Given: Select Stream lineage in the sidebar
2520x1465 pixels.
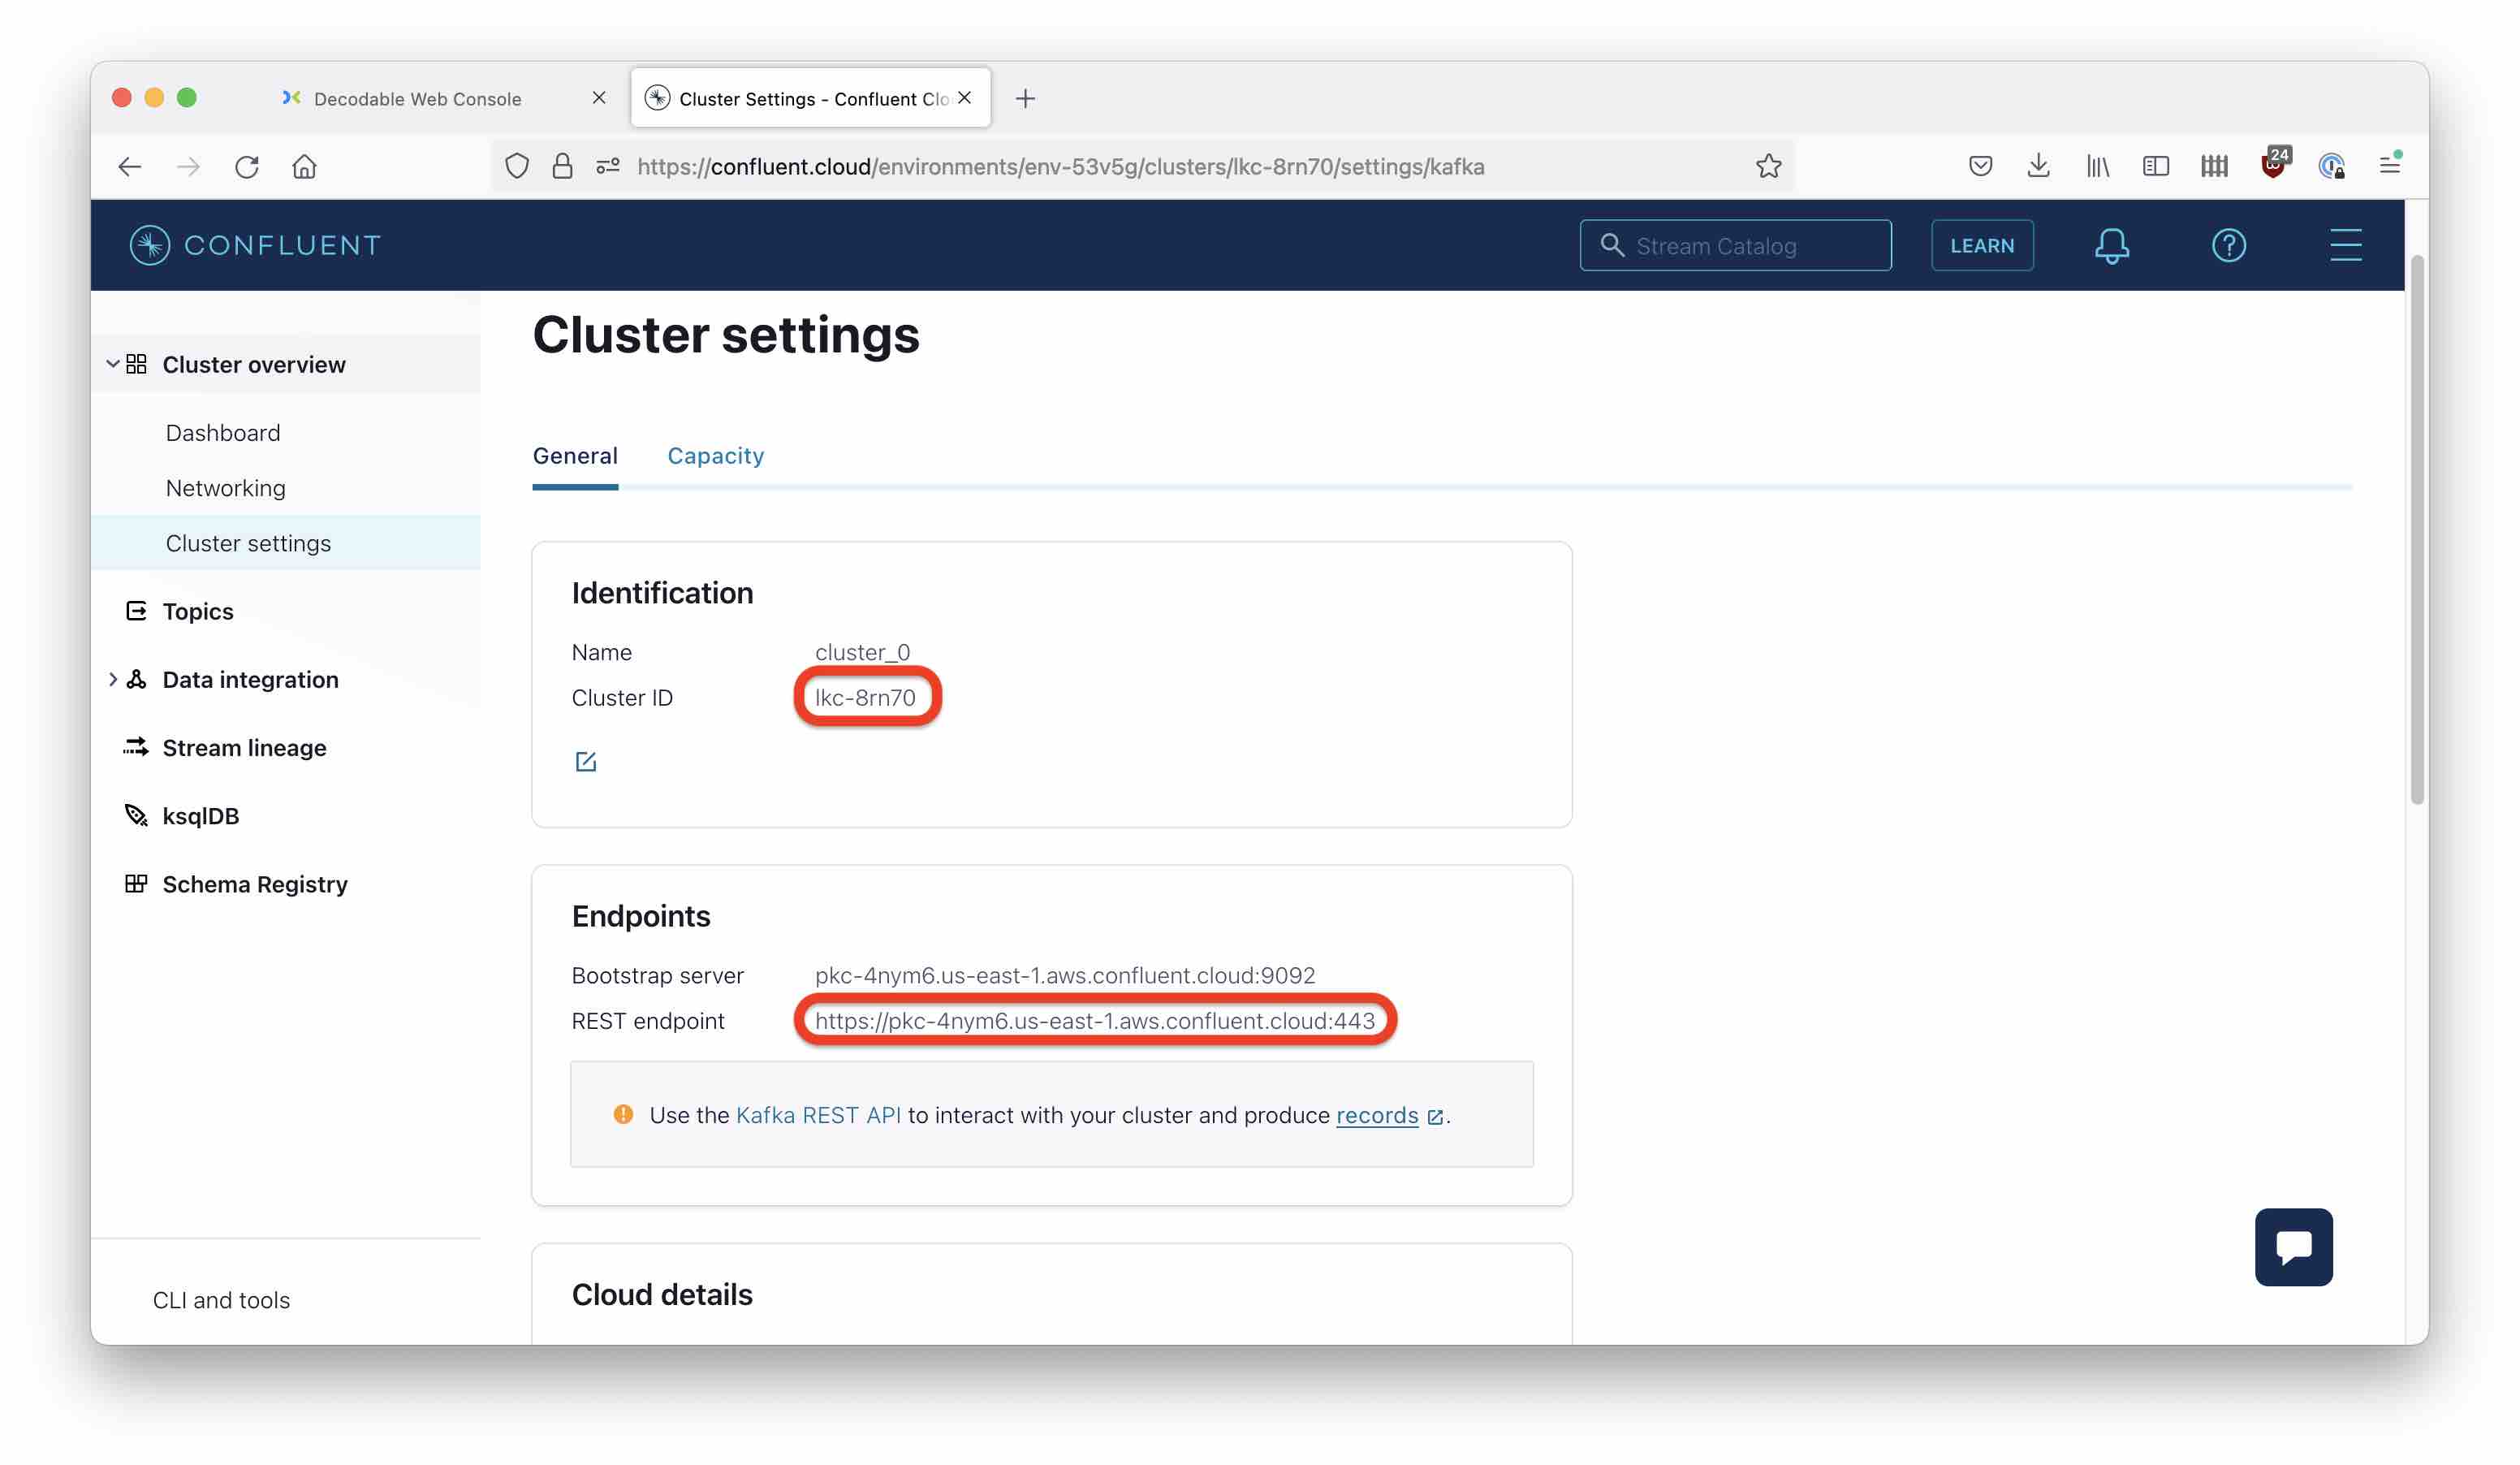Looking at the screenshot, I should pyautogui.click(x=244, y=747).
